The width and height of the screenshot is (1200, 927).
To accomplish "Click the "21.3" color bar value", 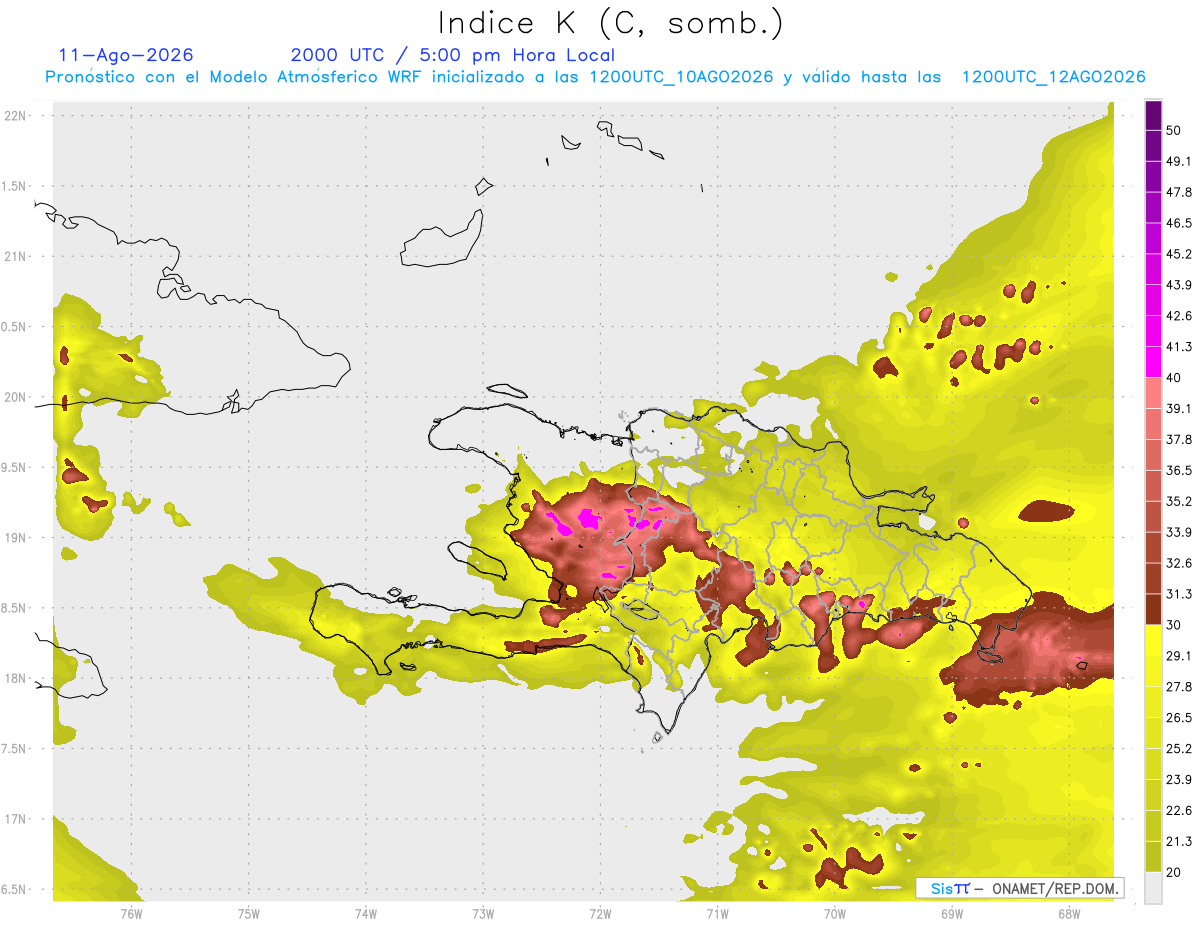I will [1179, 841].
